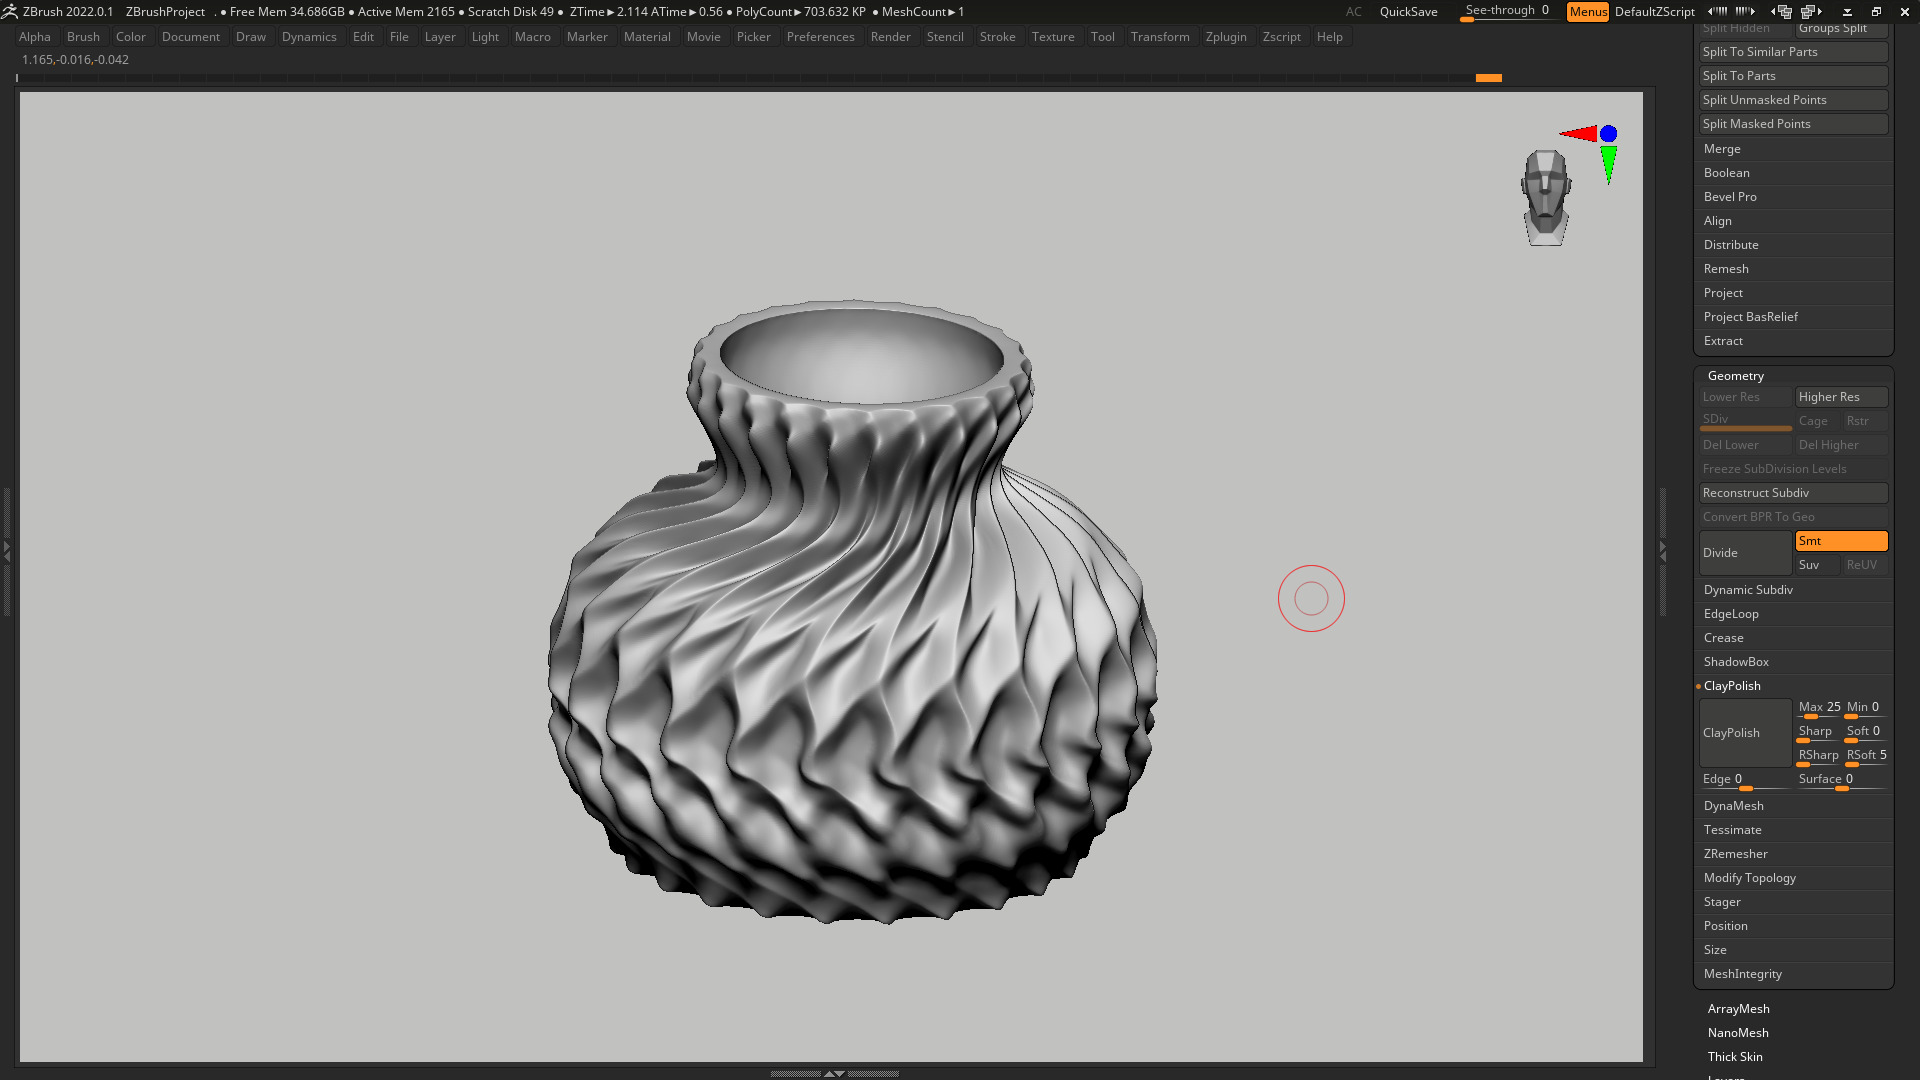Toggle the Rstr option
This screenshot has height=1080, width=1920.
click(1865, 421)
